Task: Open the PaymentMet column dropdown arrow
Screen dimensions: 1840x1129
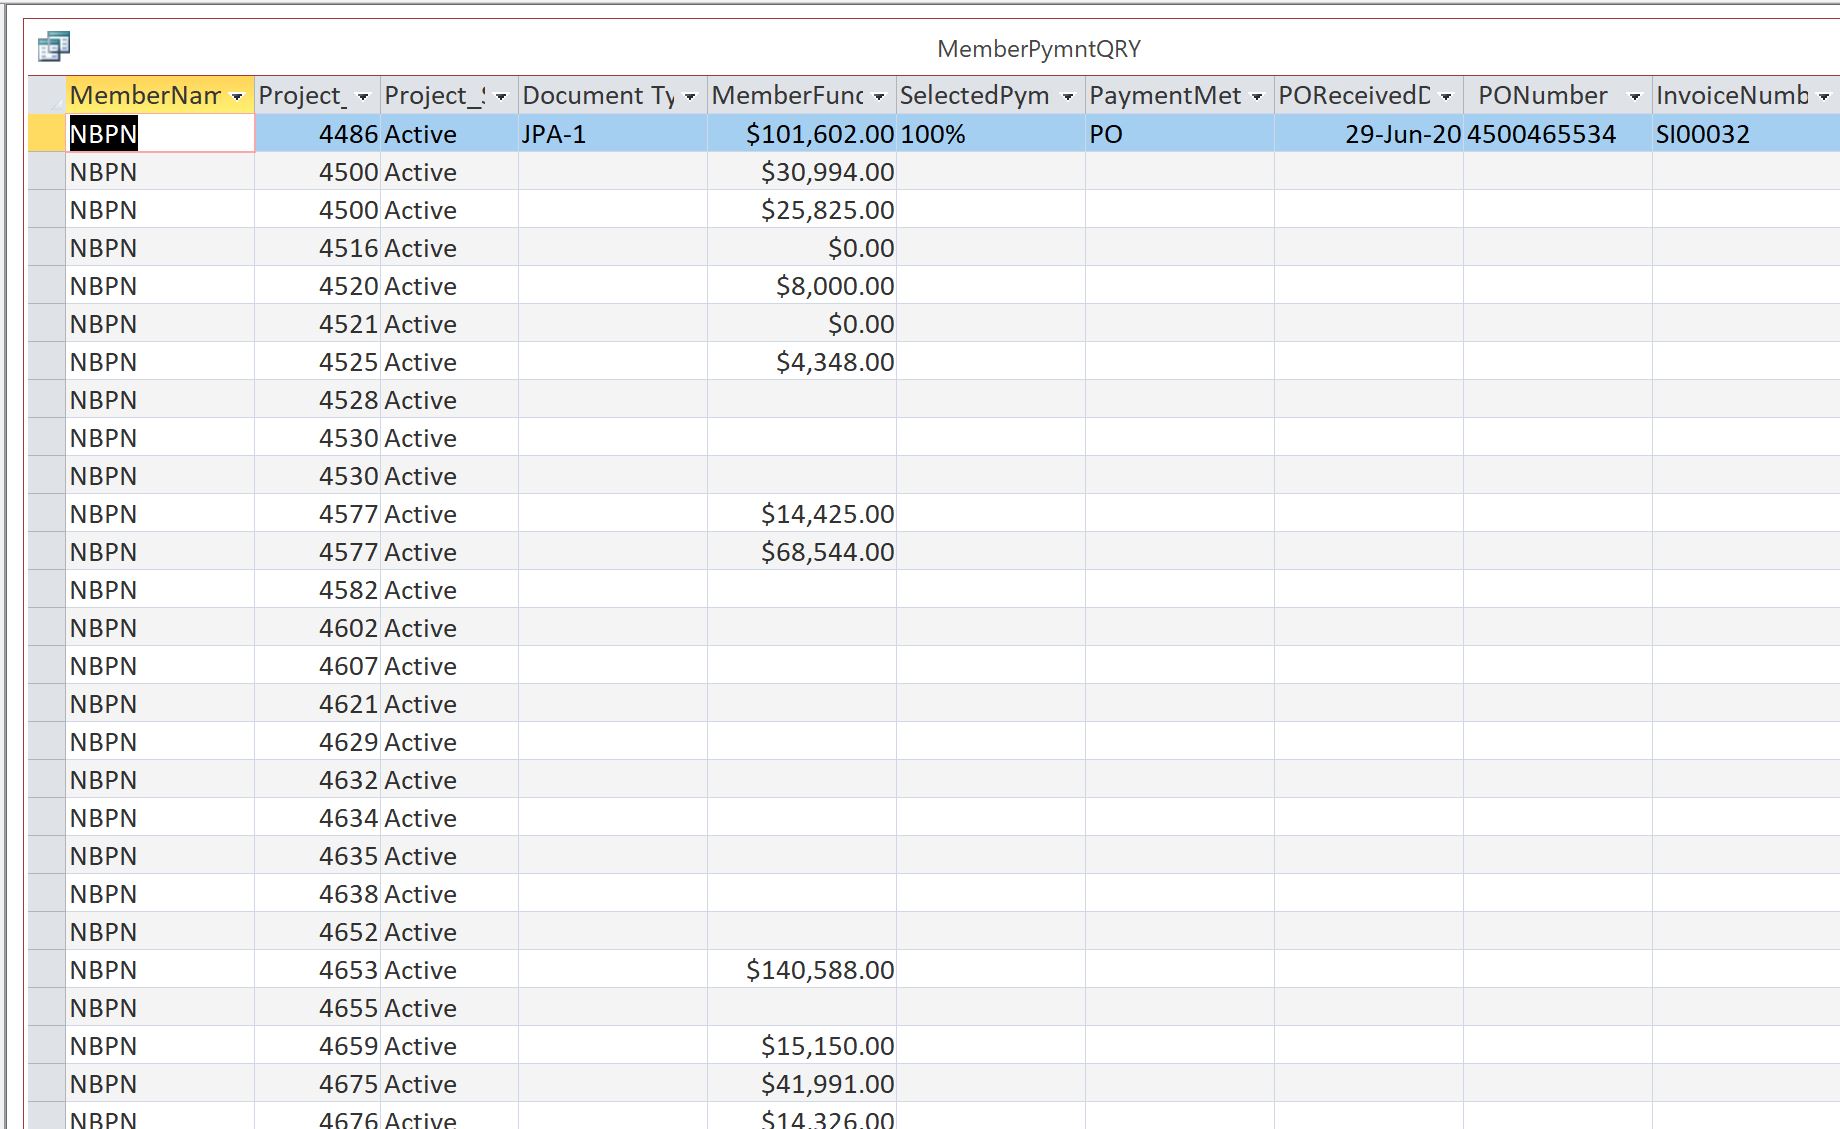Action: (1257, 96)
